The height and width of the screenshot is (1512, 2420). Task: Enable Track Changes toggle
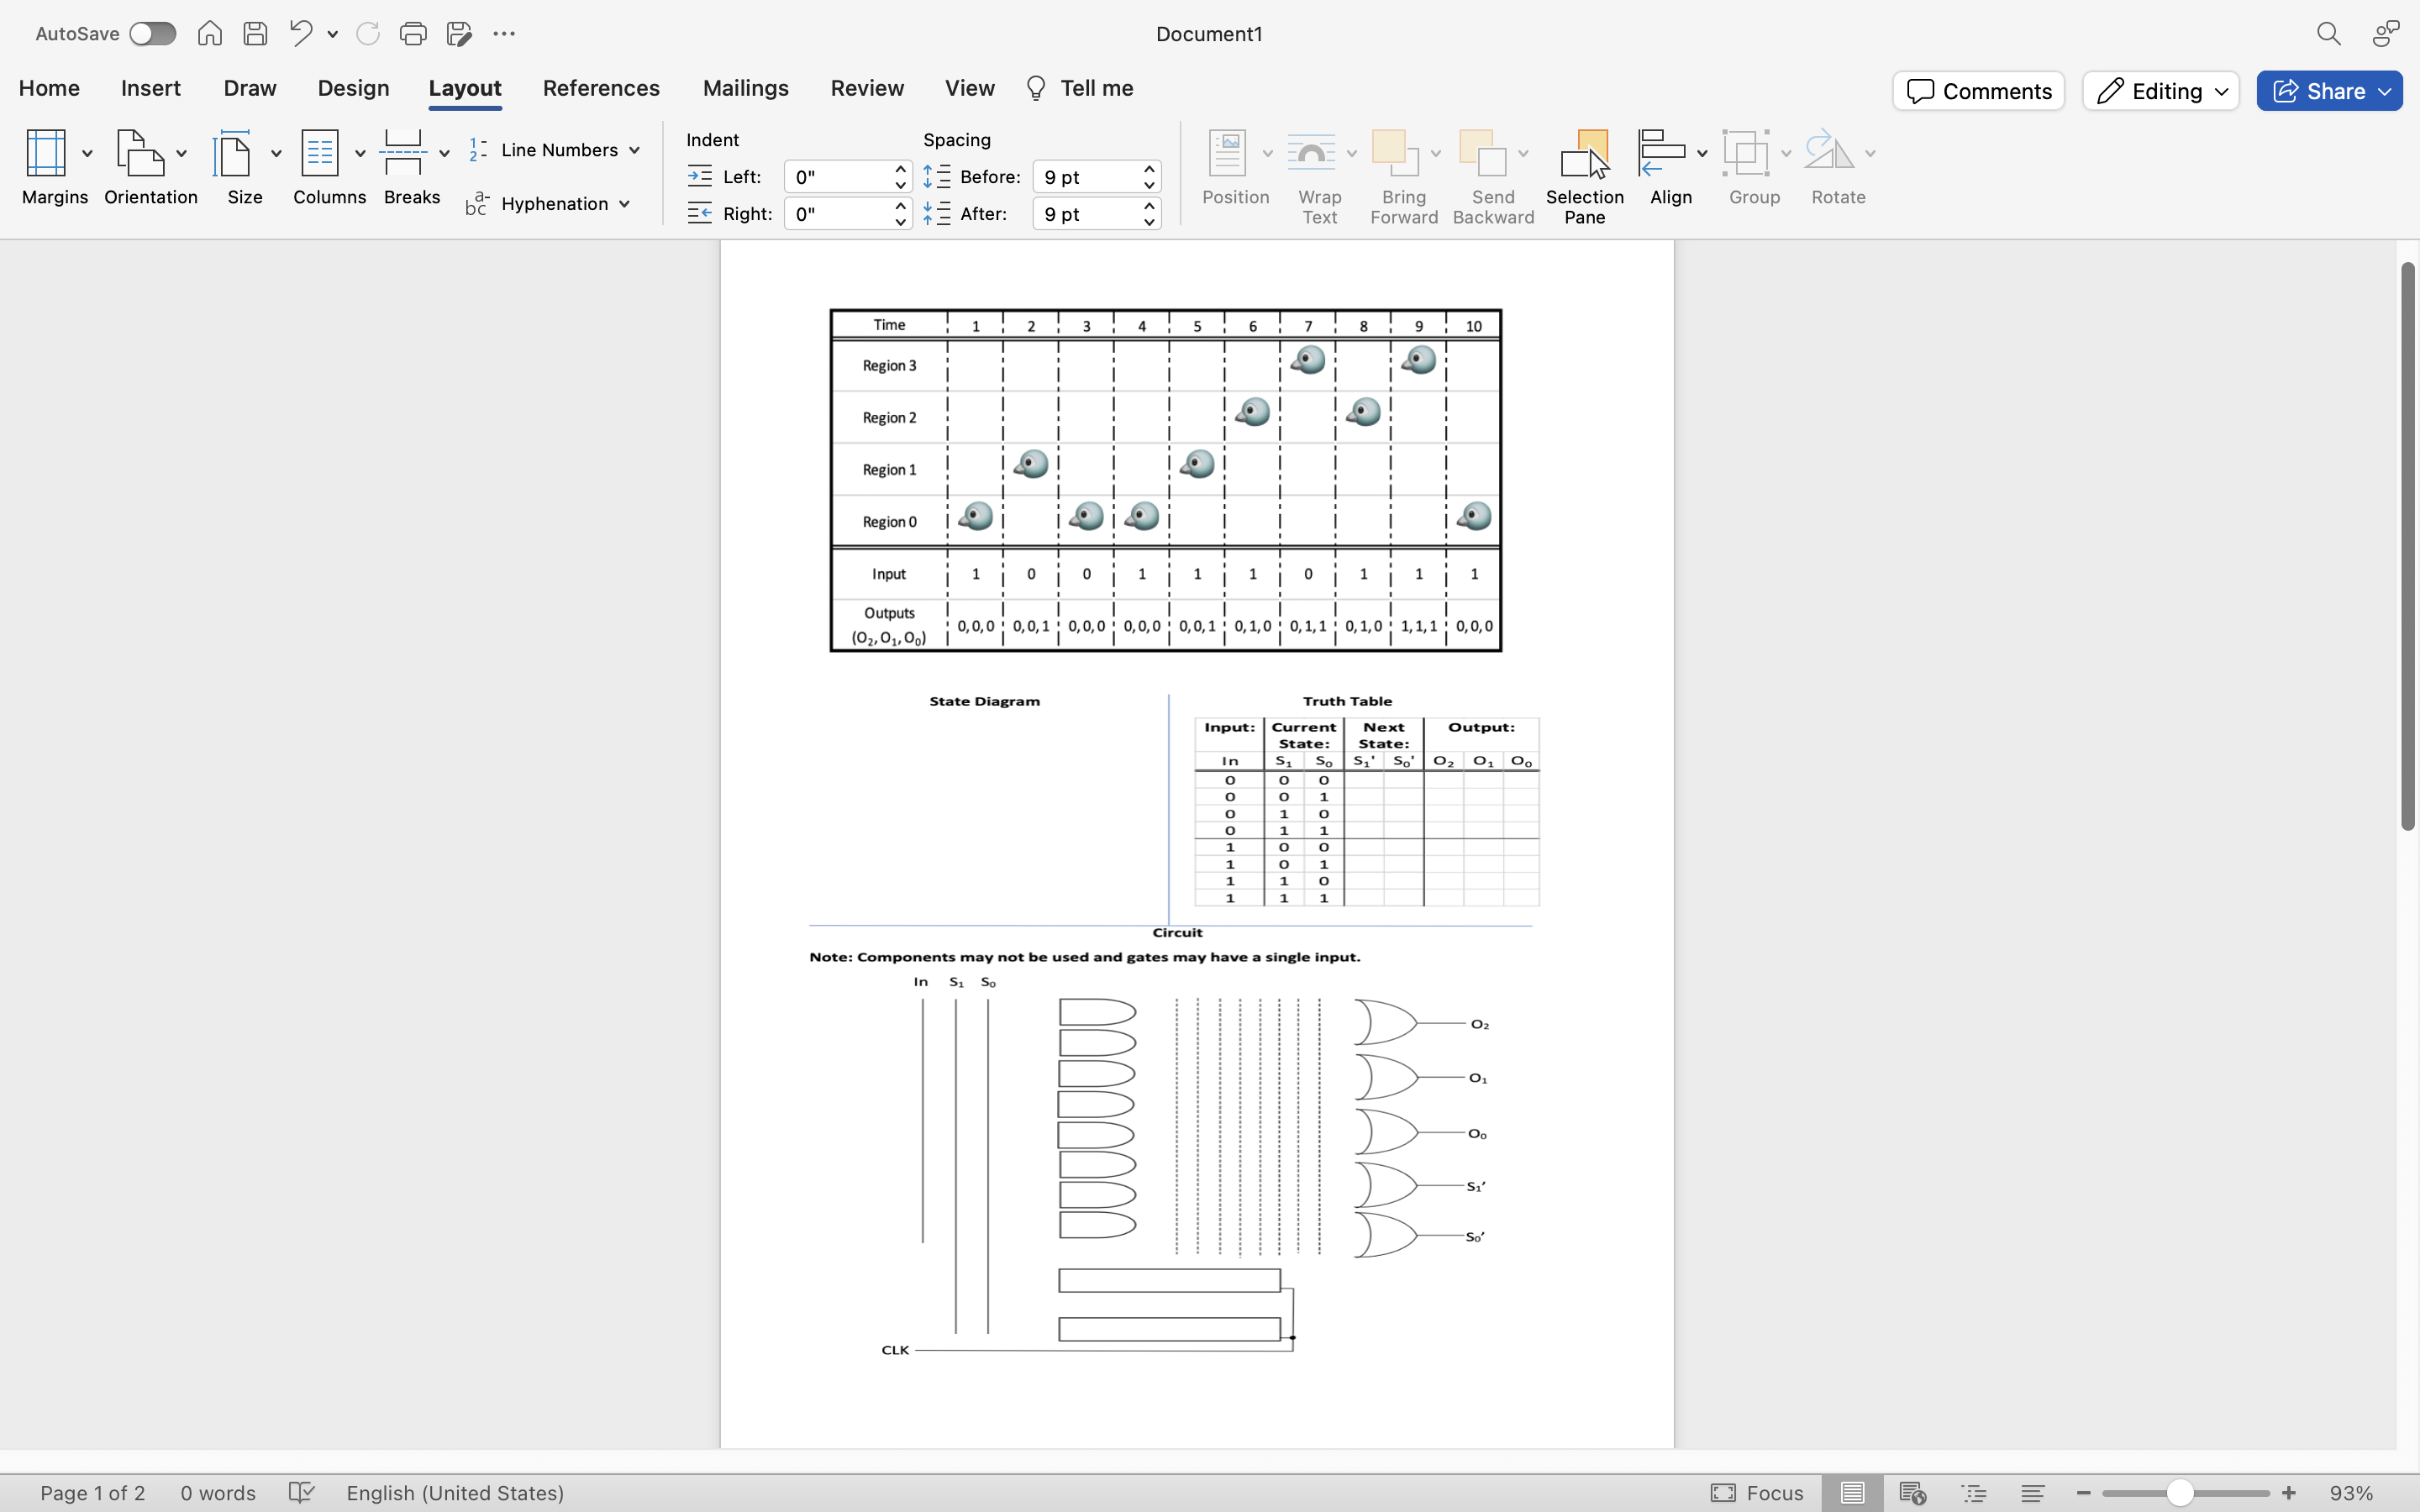865,87
